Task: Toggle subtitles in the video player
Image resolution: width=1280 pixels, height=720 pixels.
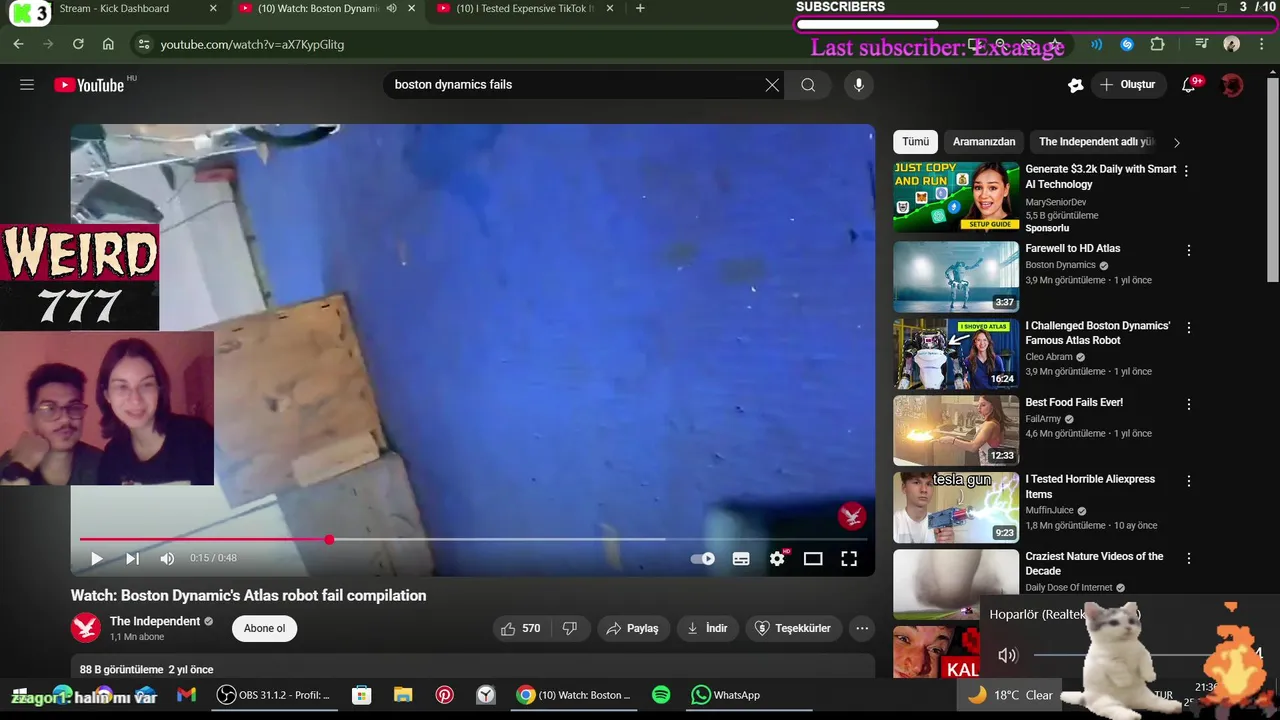Action: [x=741, y=559]
